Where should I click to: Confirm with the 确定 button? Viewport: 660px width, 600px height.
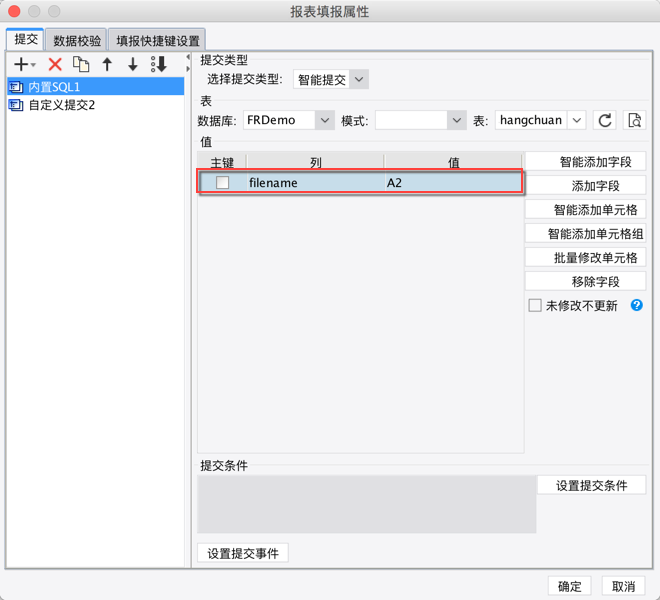[x=570, y=586]
